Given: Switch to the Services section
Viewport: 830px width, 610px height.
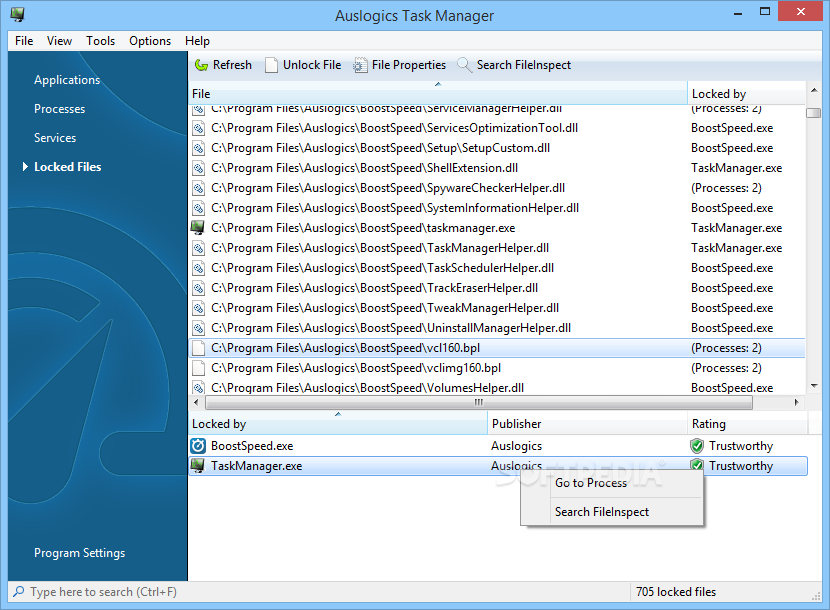Looking at the screenshot, I should click(x=55, y=138).
